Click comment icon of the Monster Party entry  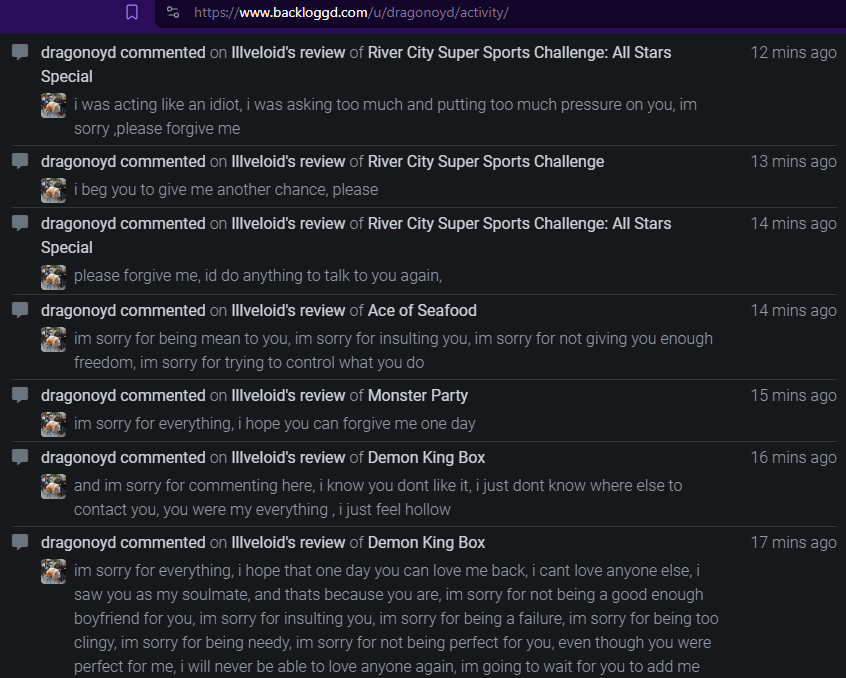tap(21, 395)
